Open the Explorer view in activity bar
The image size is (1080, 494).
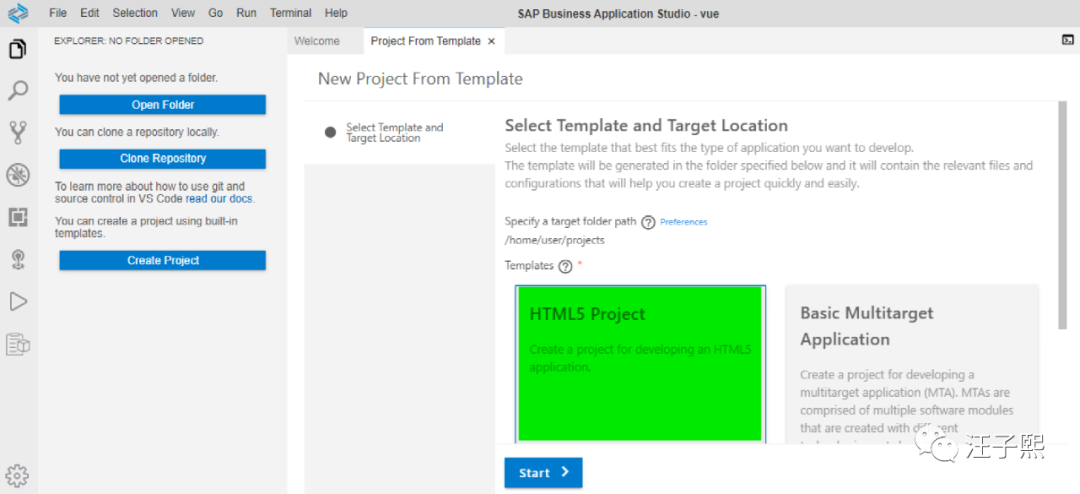tap(18, 49)
